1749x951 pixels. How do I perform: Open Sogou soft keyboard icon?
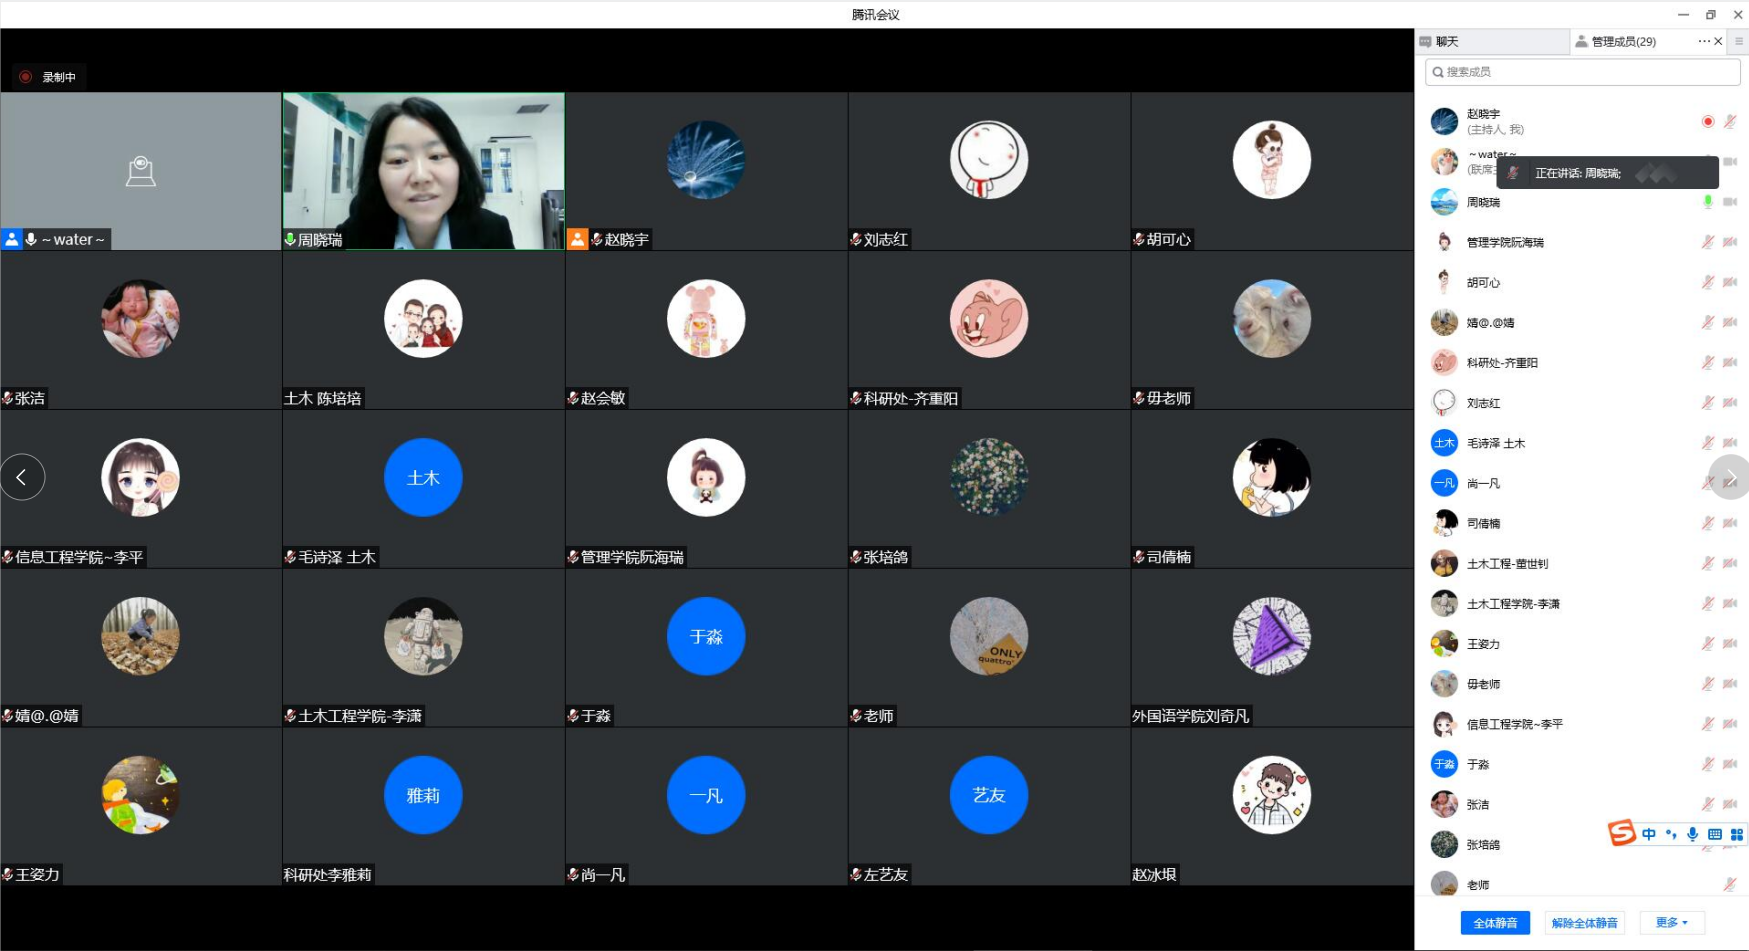pyautogui.click(x=1714, y=834)
